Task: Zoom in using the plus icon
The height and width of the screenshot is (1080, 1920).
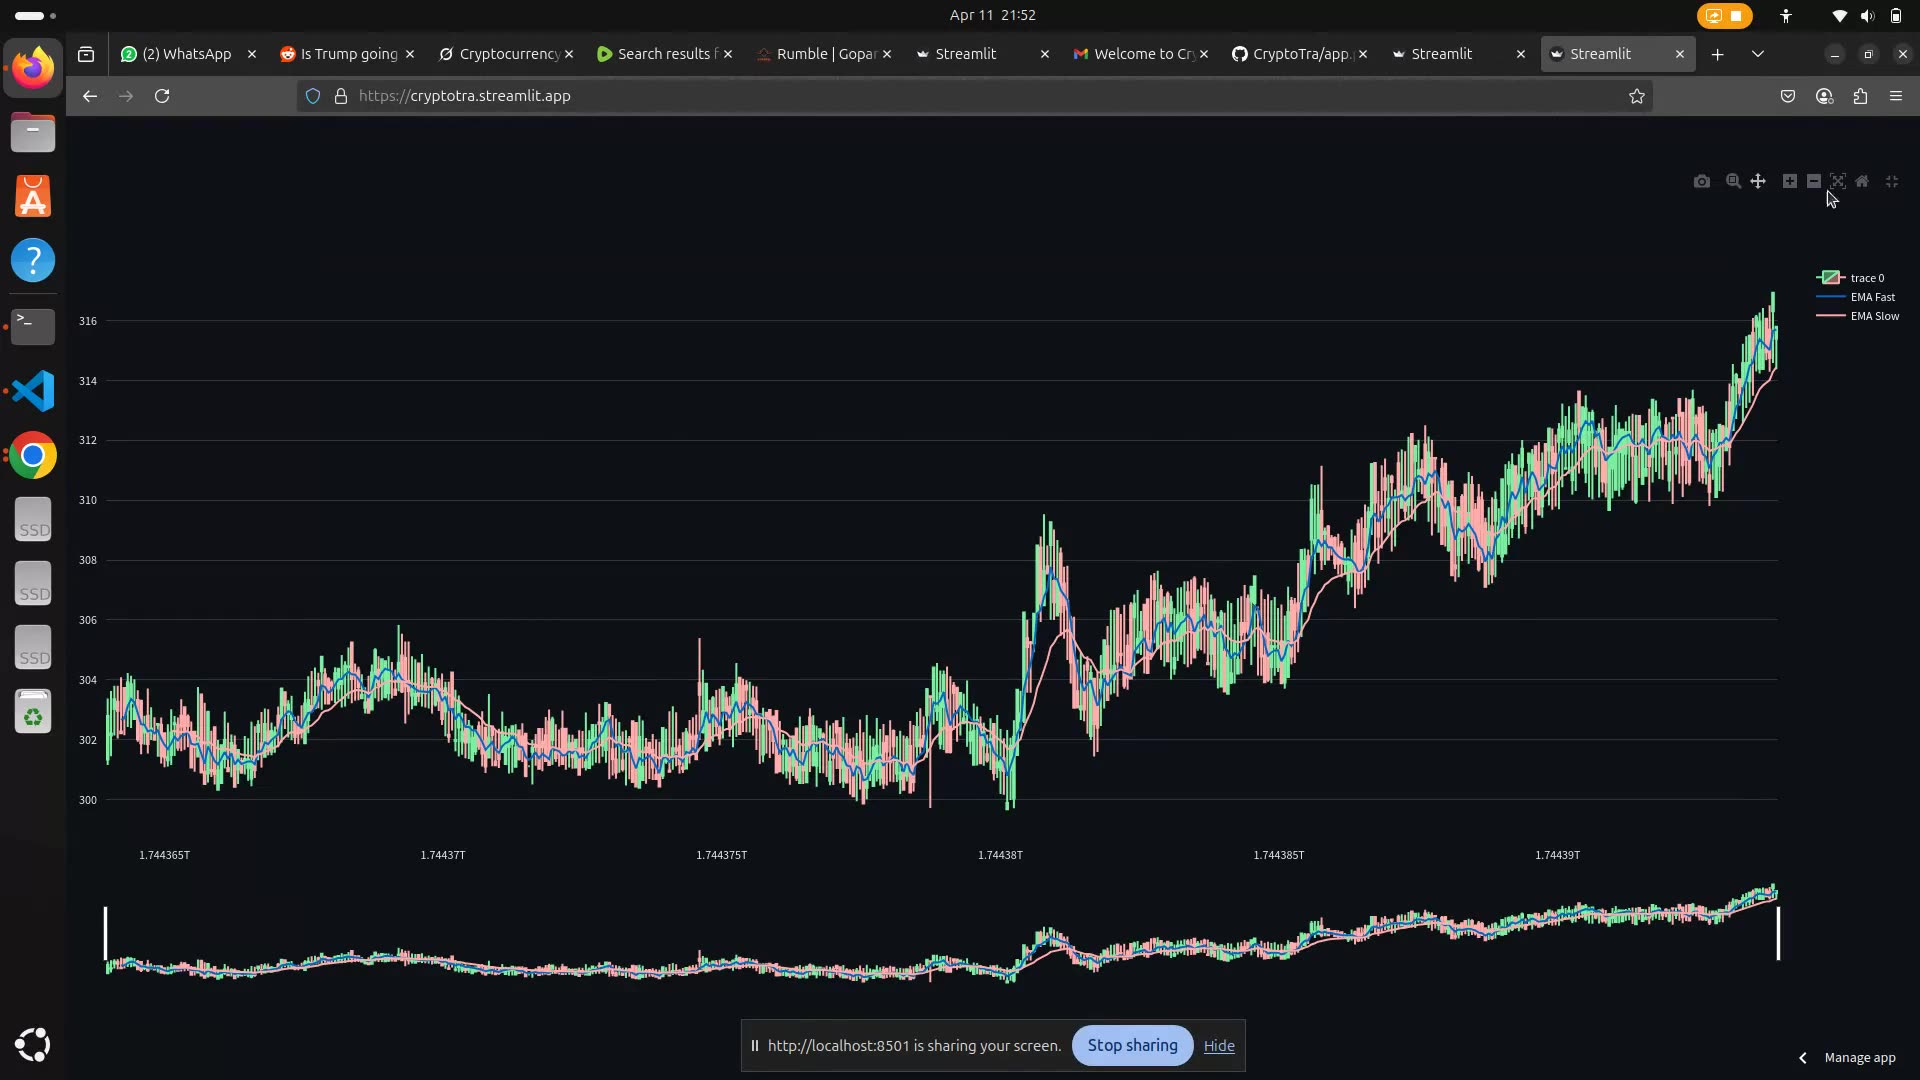Action: 1788,181
